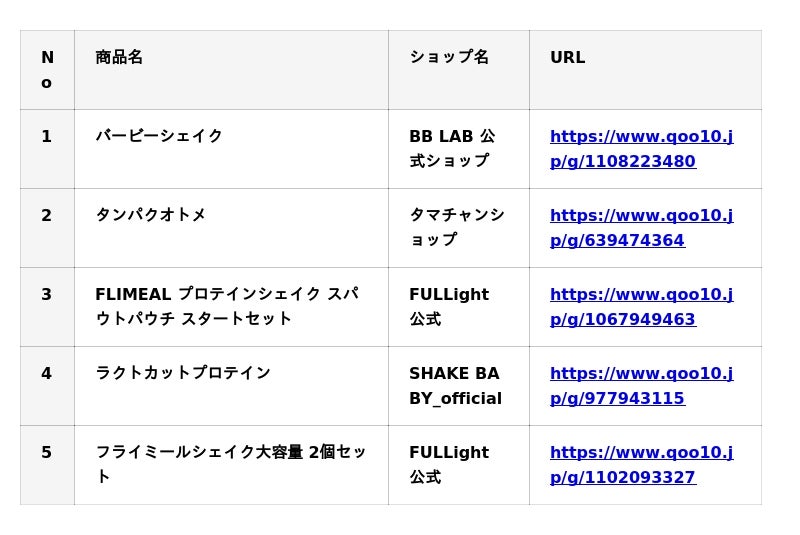The height and width of the screenshot is (535, 800).
Task: Click the FULLight 公式 shop cell in row 3
Action: [449, 306]
